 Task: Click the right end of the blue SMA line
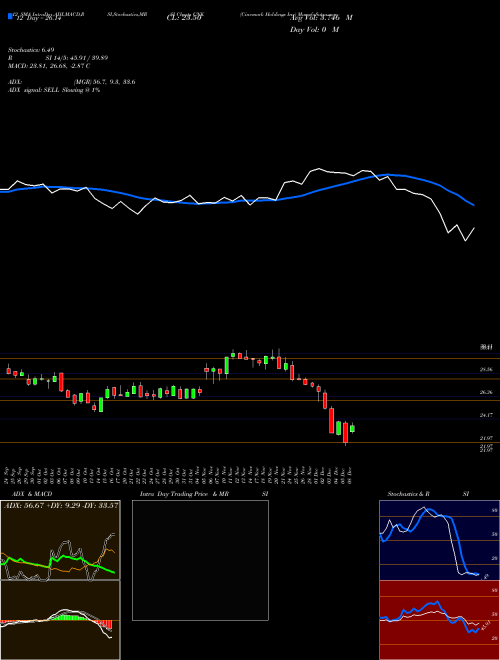[474, 205]
